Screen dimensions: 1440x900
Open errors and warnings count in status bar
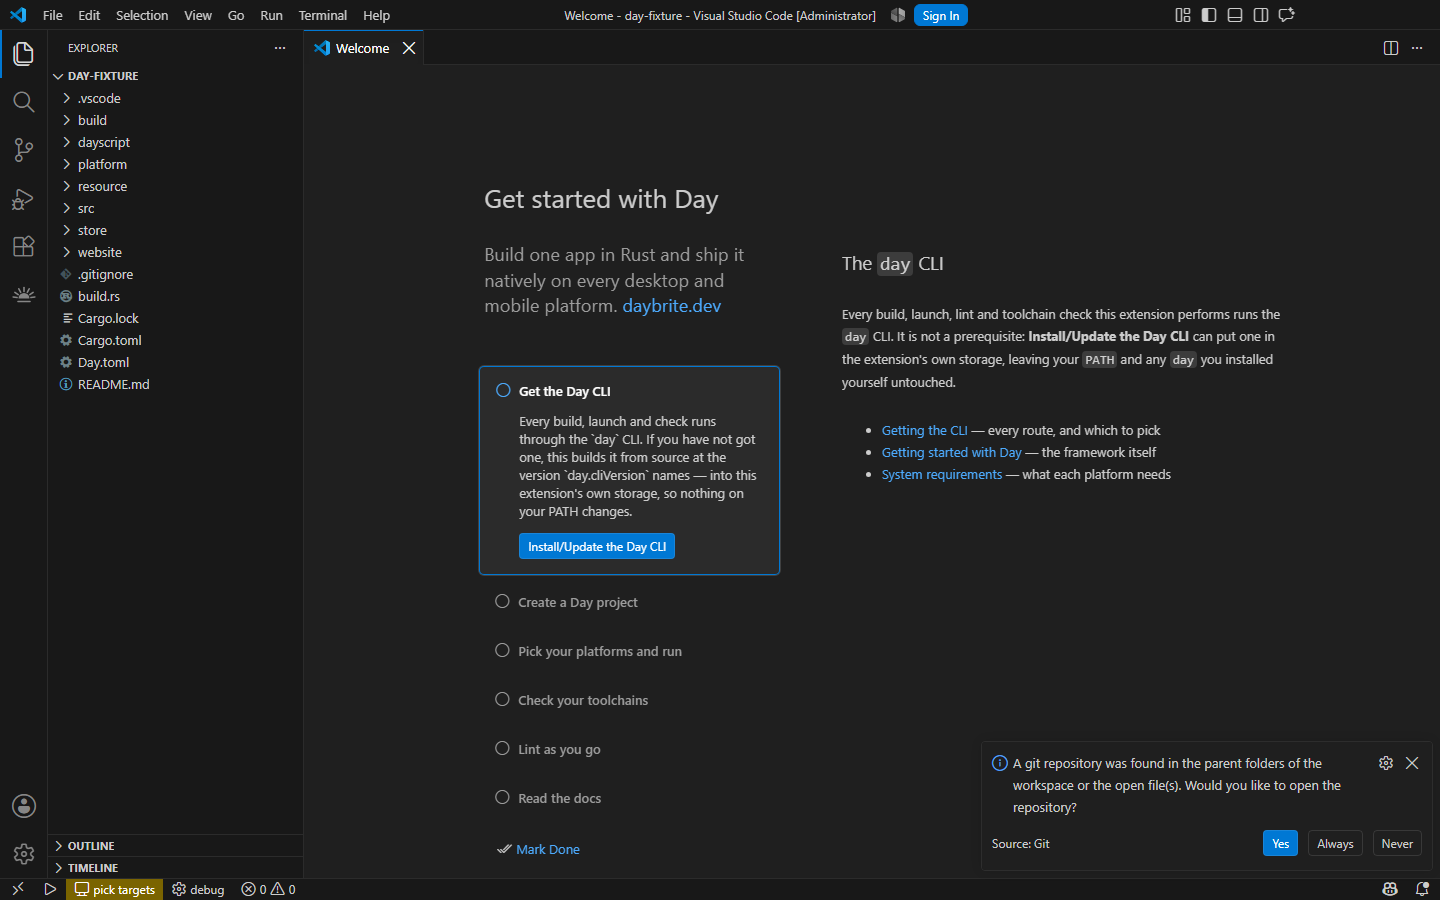(x=268, y=889)
